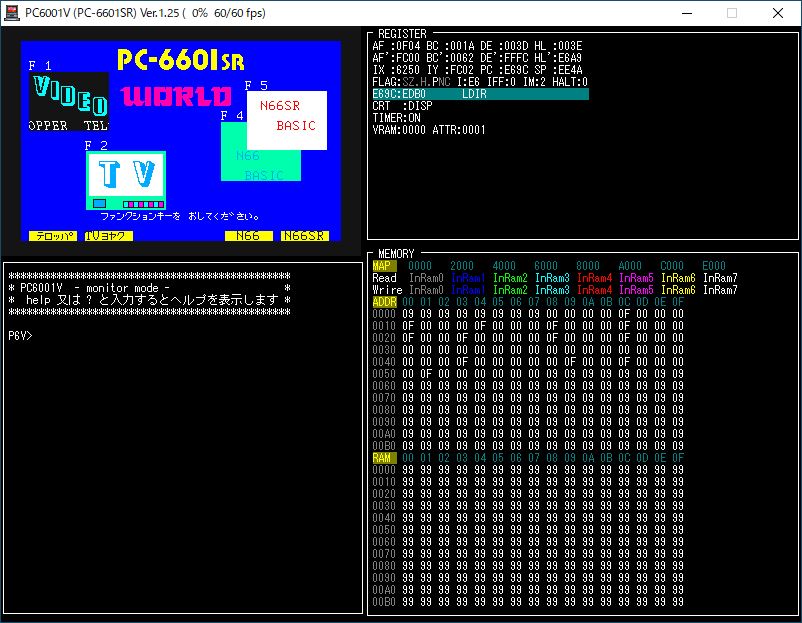This screenshot has width=802, height=623.
Task: Select the yellow RAM header label
Action: (383, 457)
